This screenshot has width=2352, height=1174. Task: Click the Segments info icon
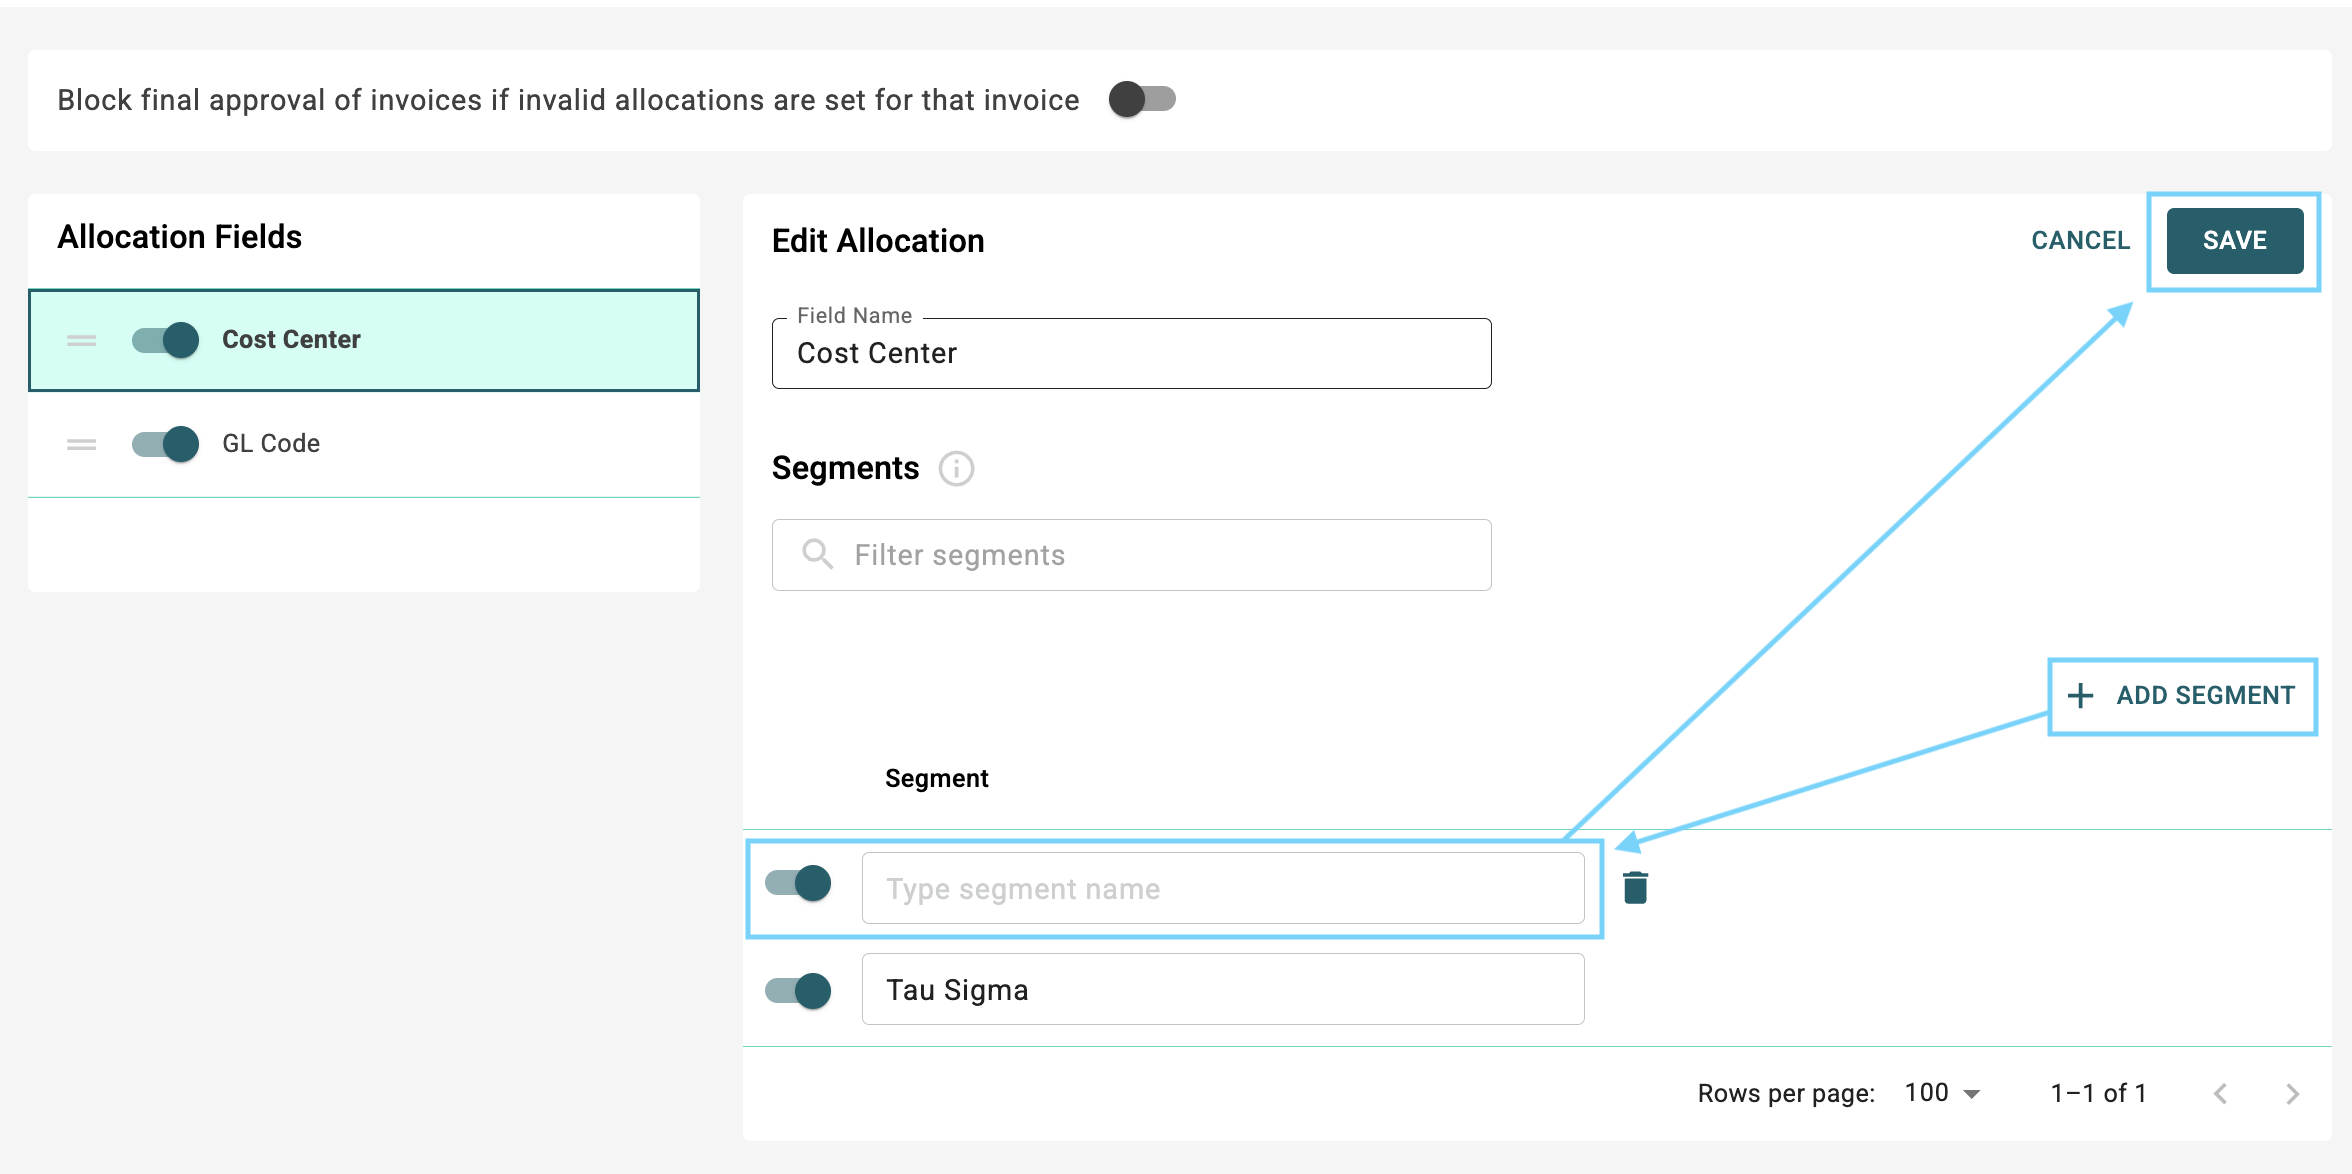tap(956, 468)
